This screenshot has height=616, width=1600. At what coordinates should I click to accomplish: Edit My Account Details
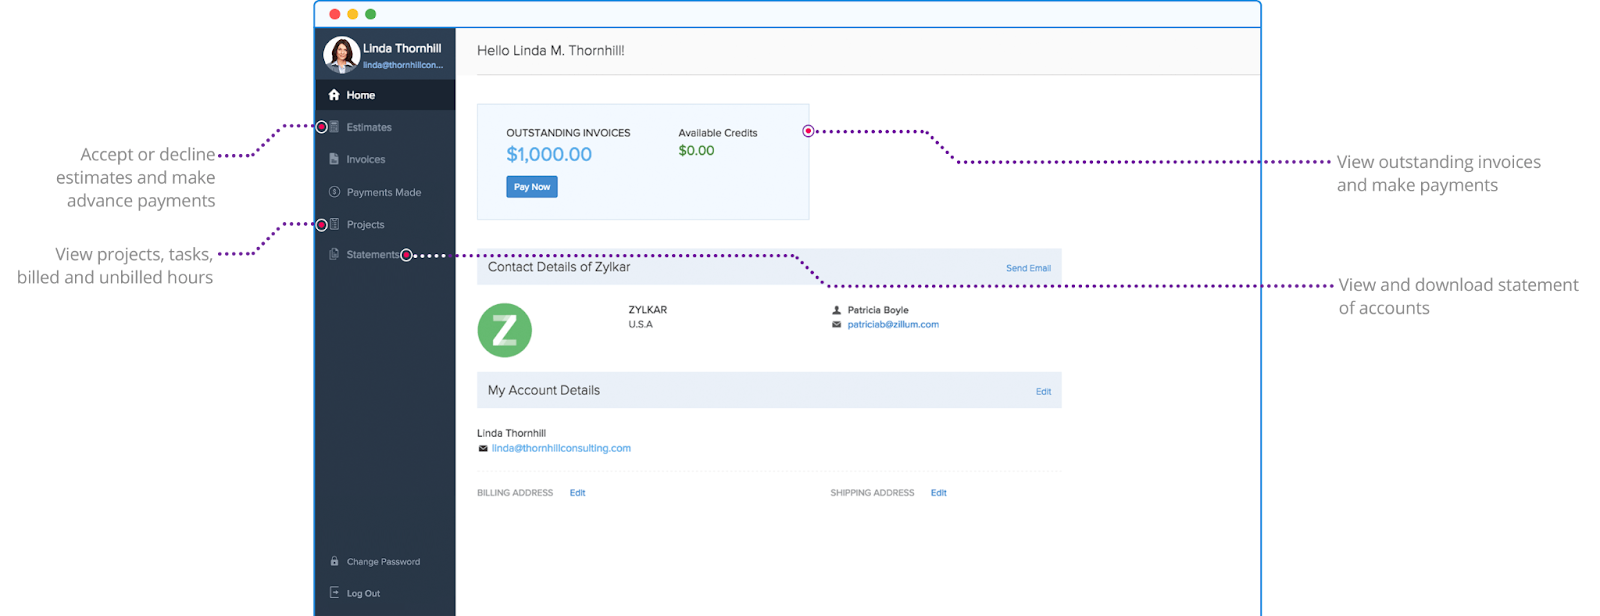point(1043,392)
